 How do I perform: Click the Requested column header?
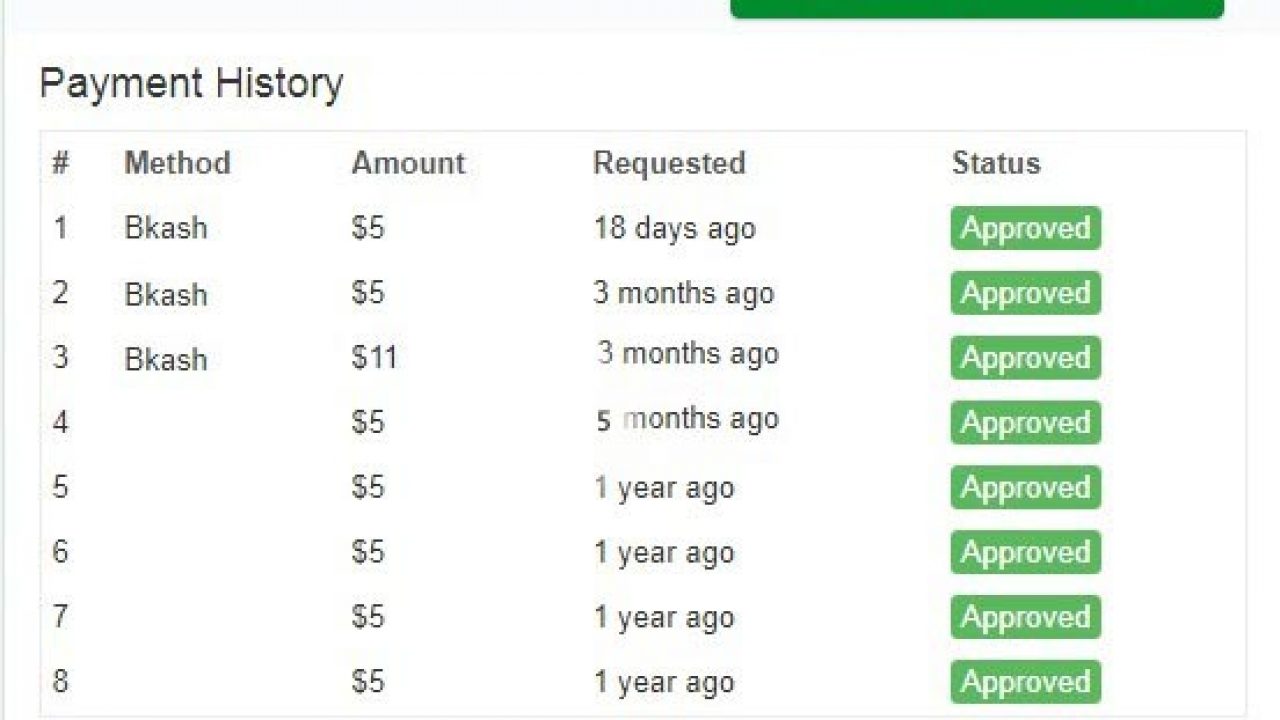pyautogui.click(x=669, y=163)
